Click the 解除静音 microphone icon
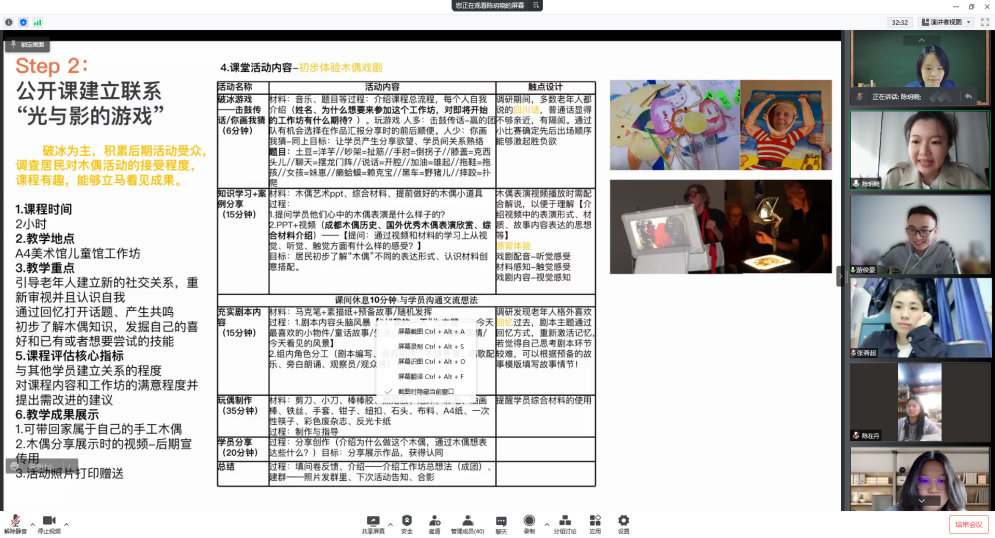 click(15, 520)
